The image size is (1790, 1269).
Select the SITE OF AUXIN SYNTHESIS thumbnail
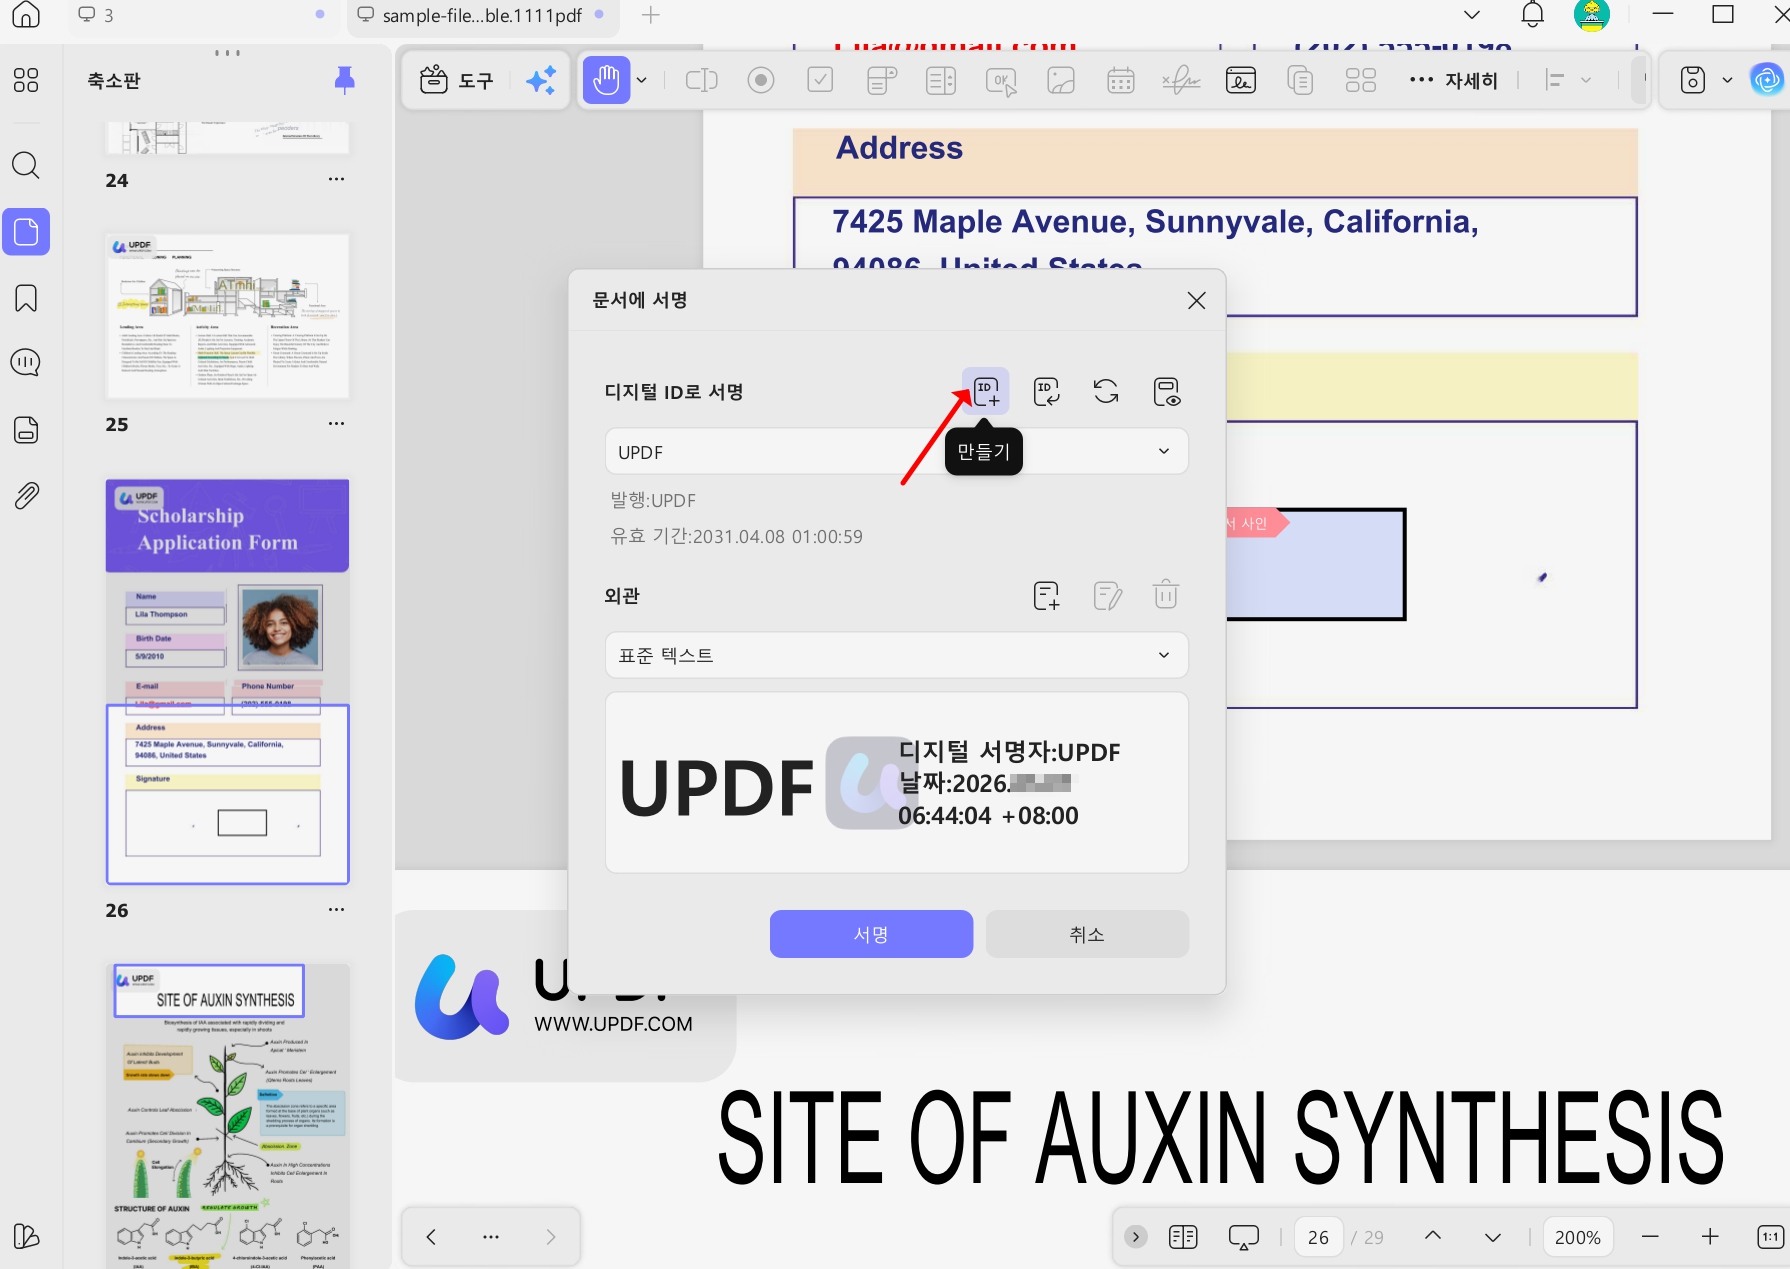coord(228,1116)
